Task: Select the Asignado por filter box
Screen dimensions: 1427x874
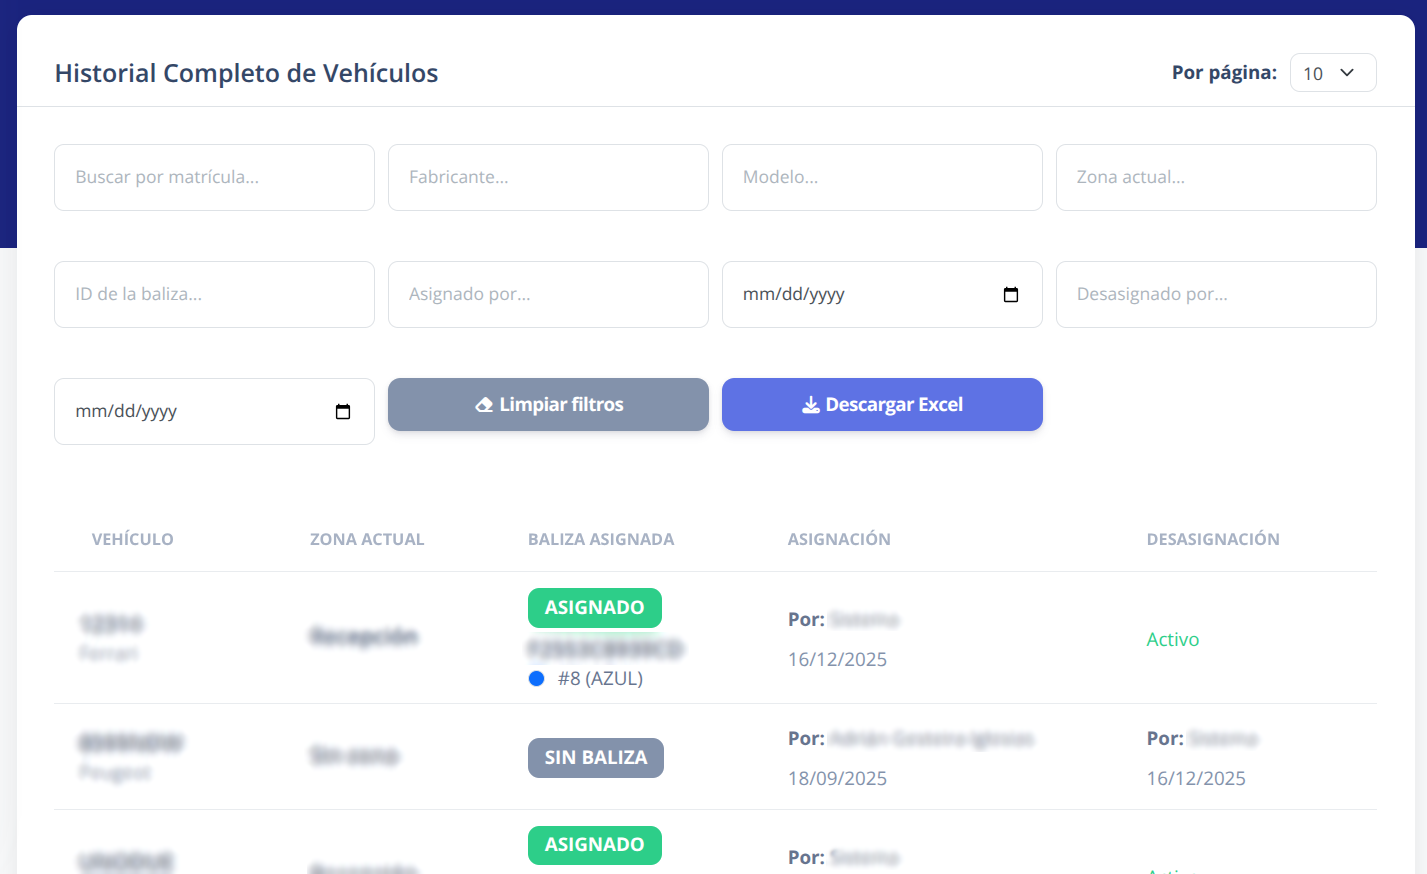Action: tap(548, 294)
